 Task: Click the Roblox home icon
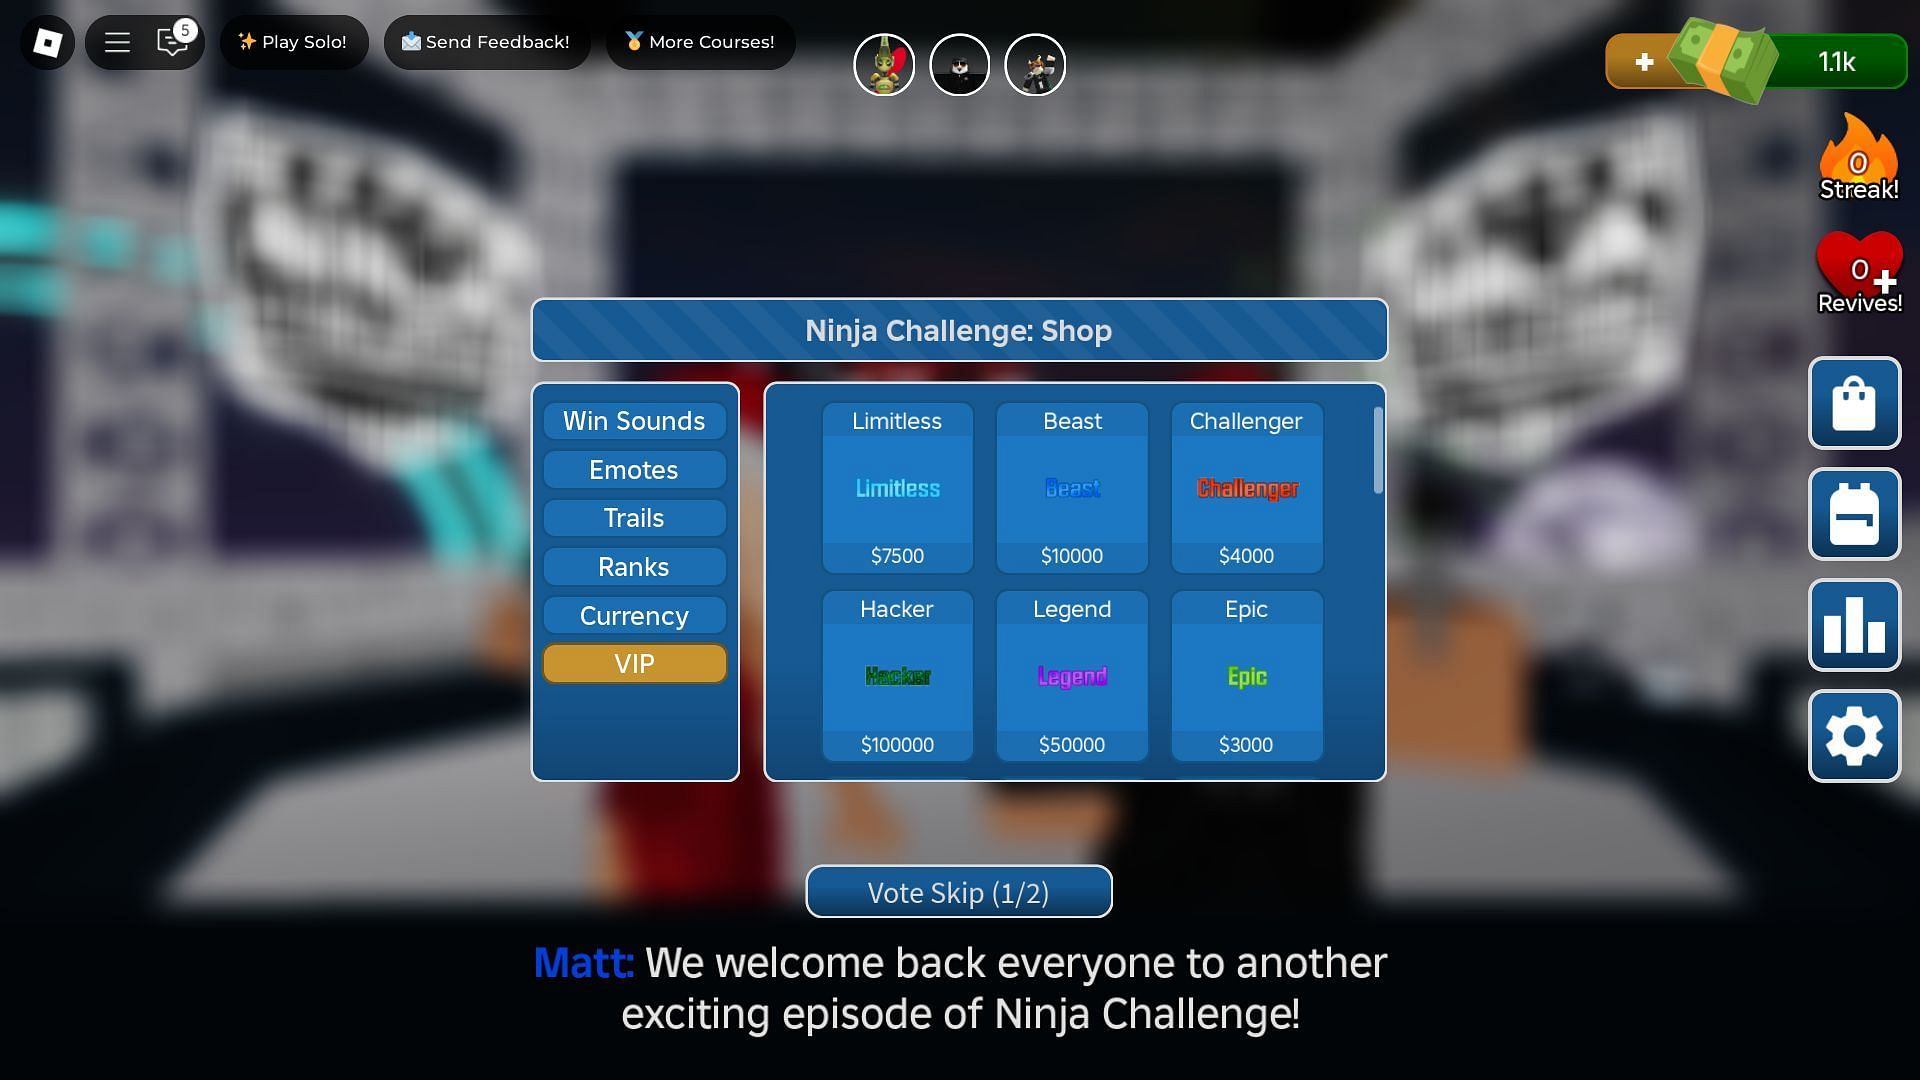pyautogui.click(x=47, y=42)
